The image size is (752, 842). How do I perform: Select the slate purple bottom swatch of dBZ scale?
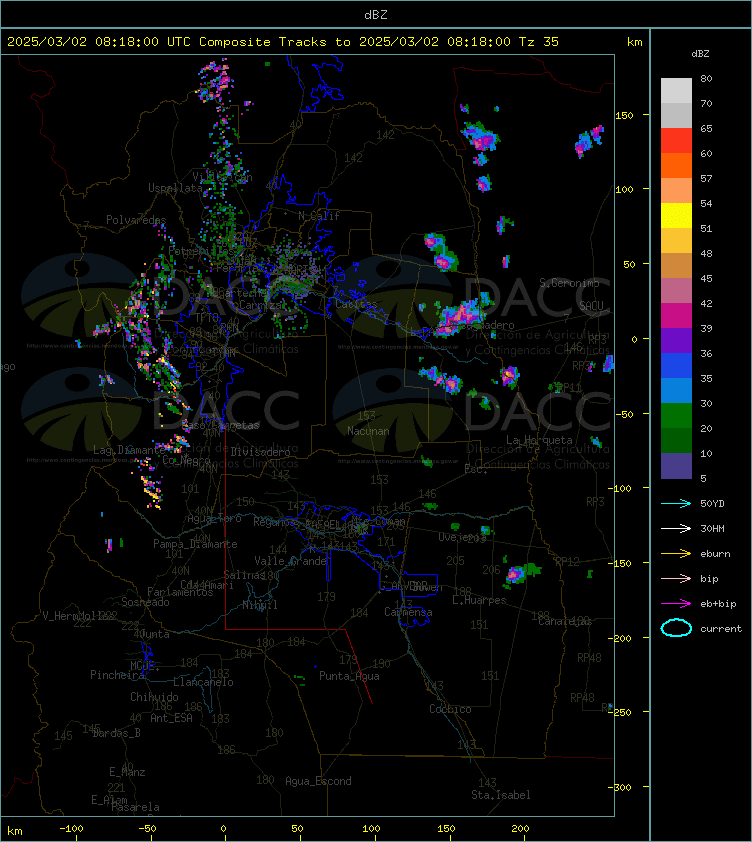676,466
